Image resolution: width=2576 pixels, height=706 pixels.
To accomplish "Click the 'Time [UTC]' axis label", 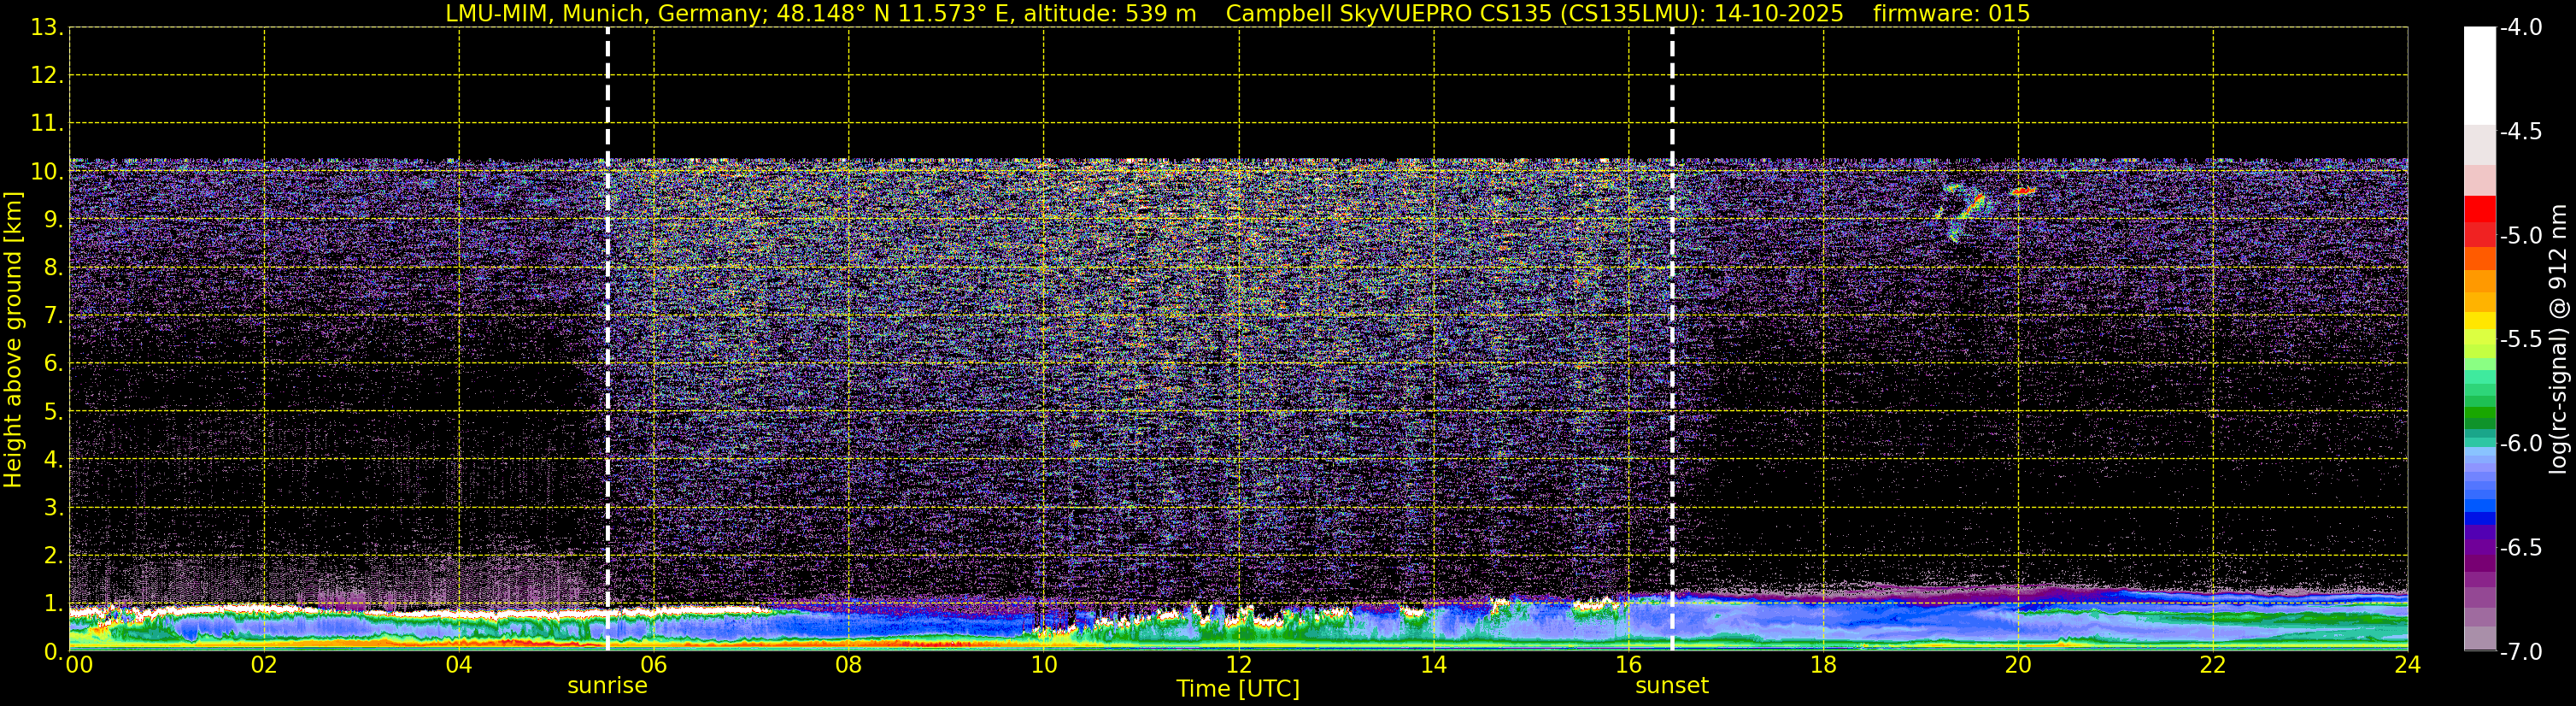I will (x=1238, y=689).
